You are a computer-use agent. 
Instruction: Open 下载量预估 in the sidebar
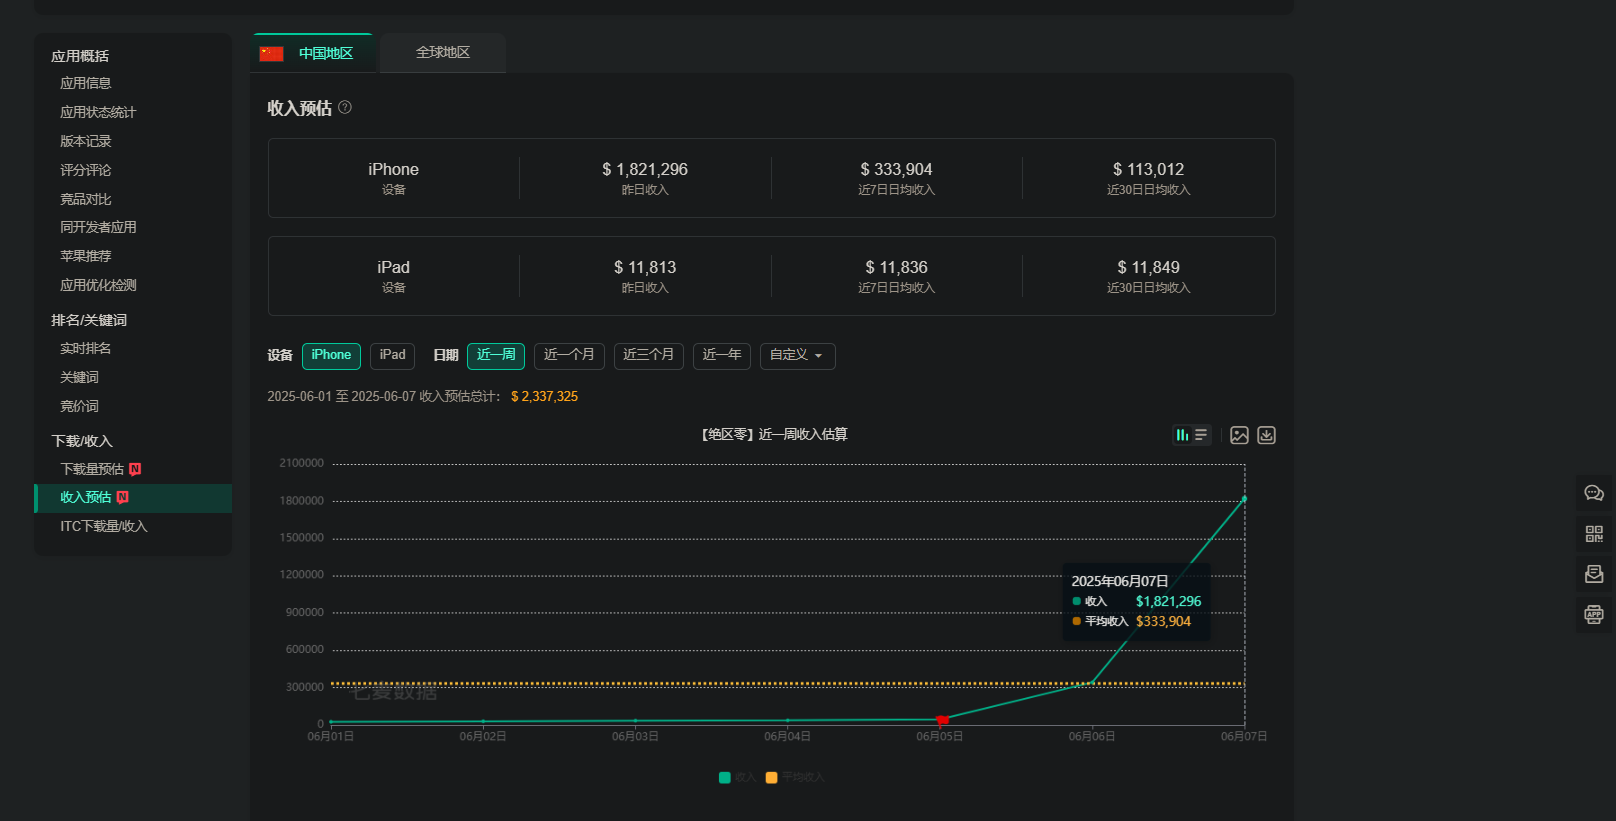[92, 470]
